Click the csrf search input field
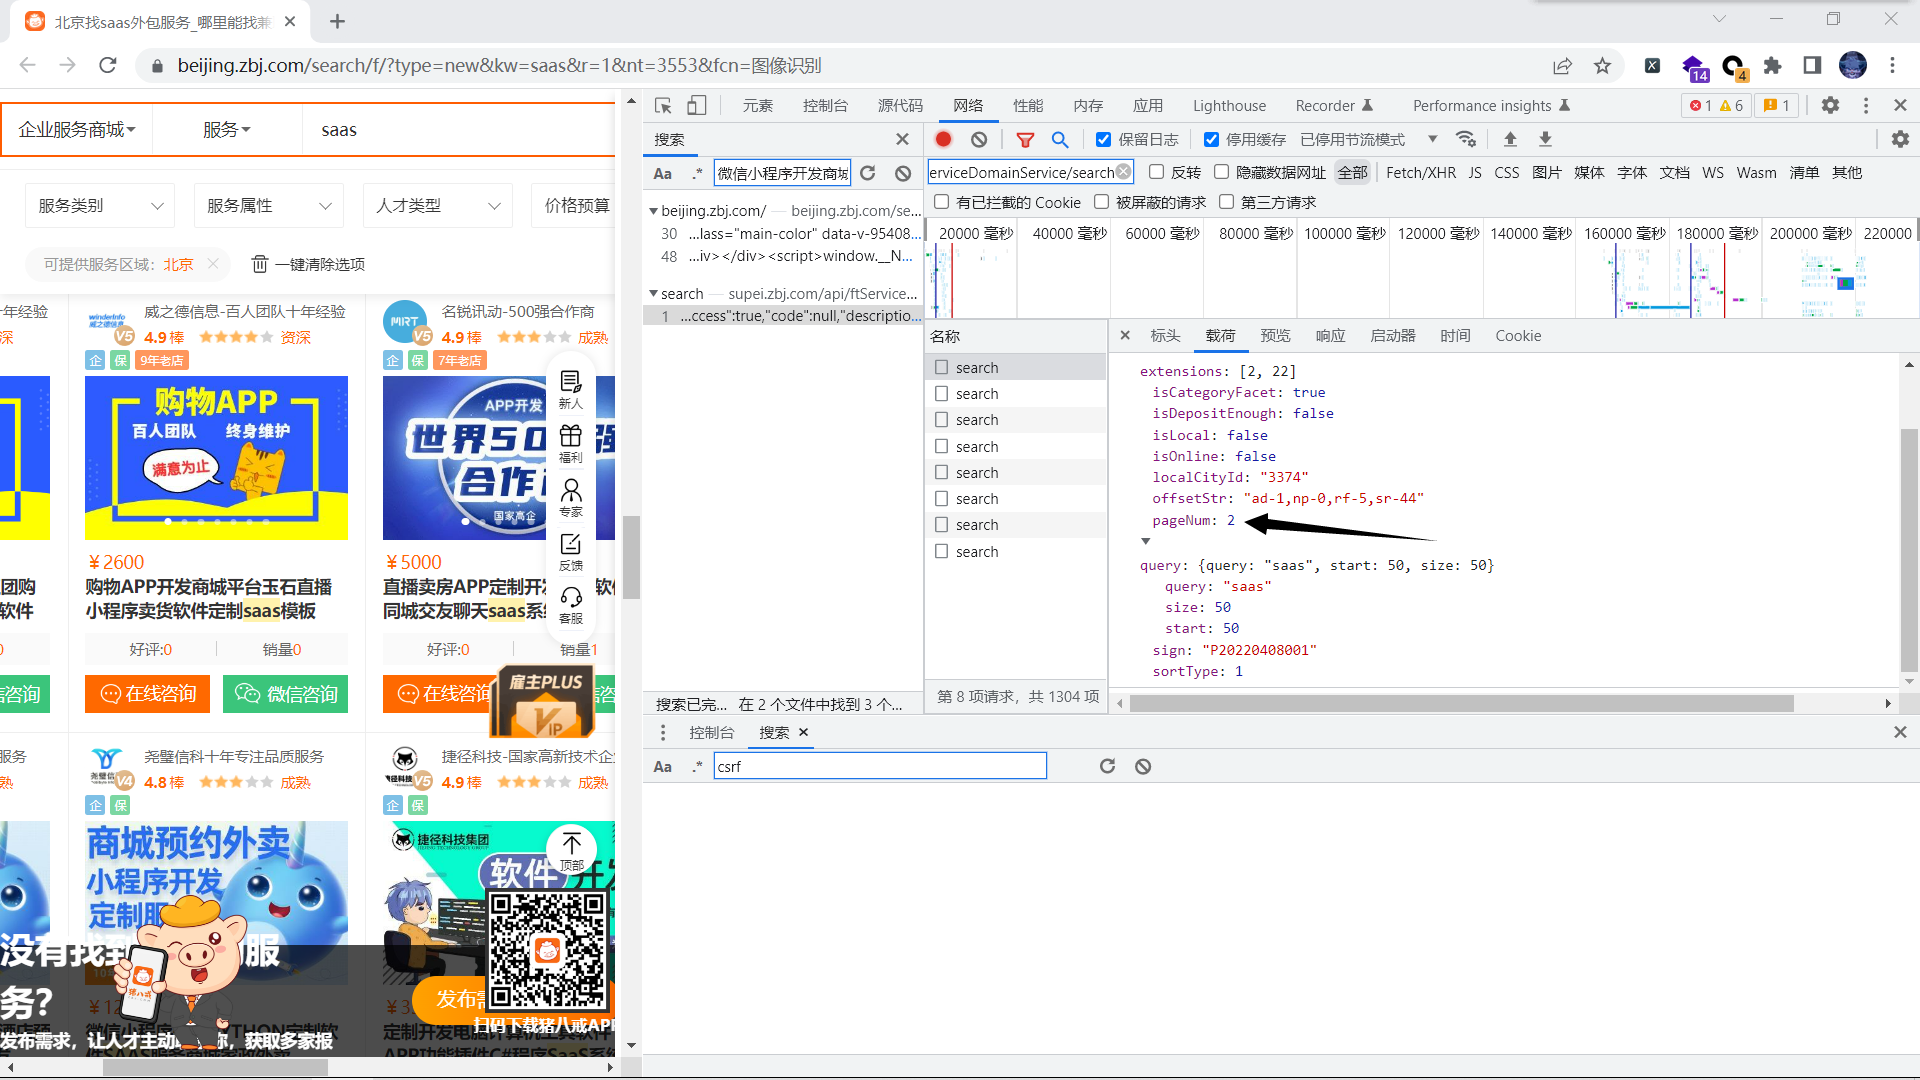The image size is (1920, 1080). (x=880, y=766)
